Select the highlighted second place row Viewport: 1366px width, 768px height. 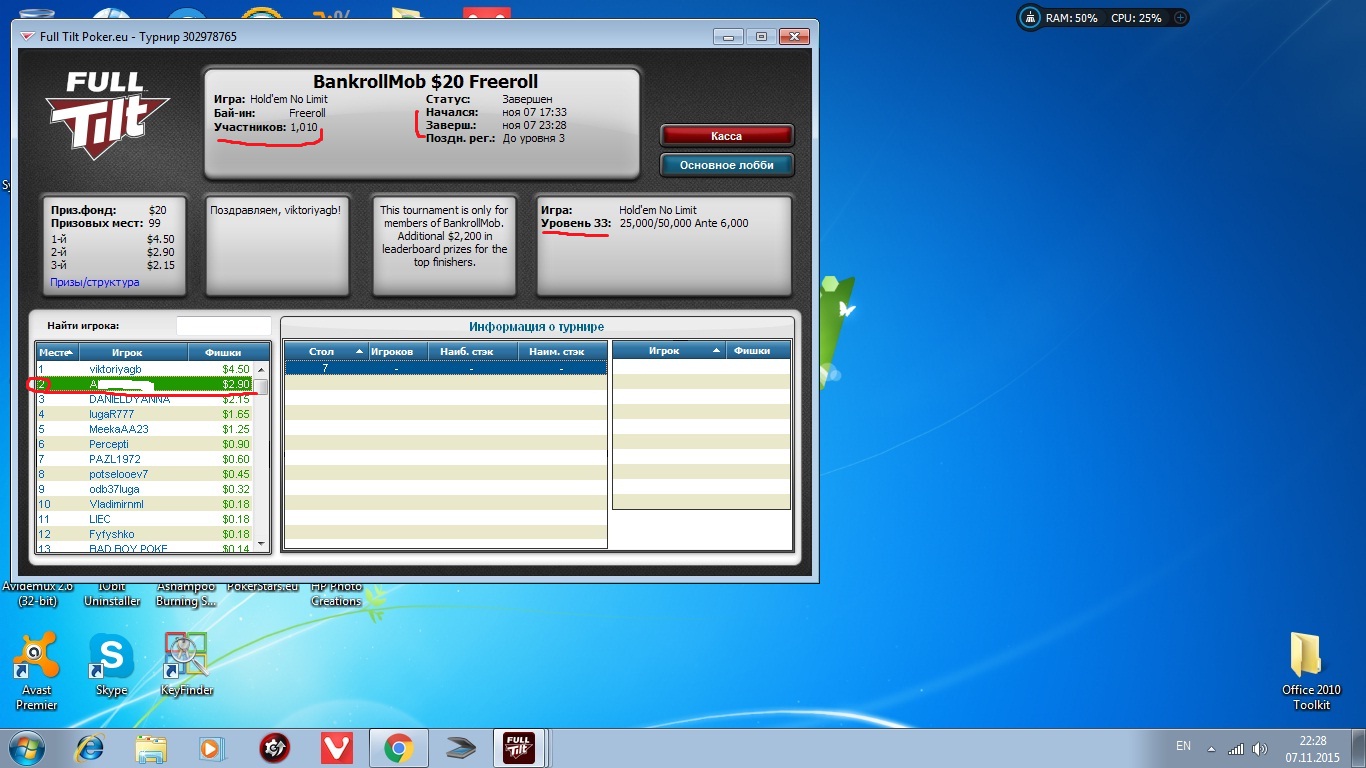point(144,384)
